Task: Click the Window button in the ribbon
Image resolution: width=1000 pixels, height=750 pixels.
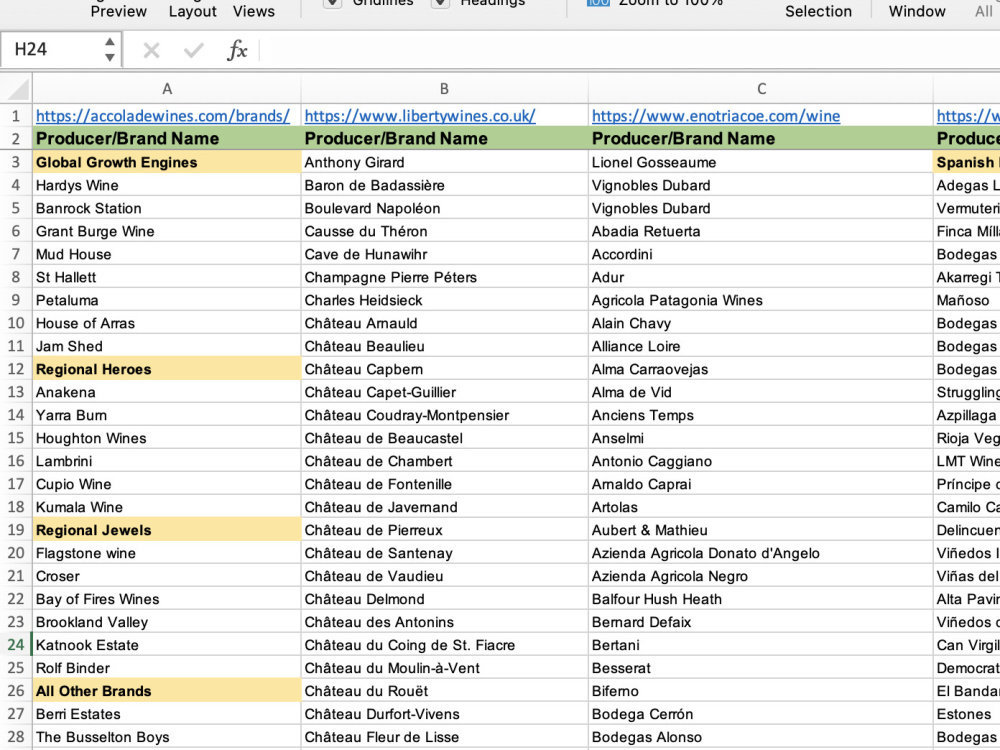Action: click(917, 11)
